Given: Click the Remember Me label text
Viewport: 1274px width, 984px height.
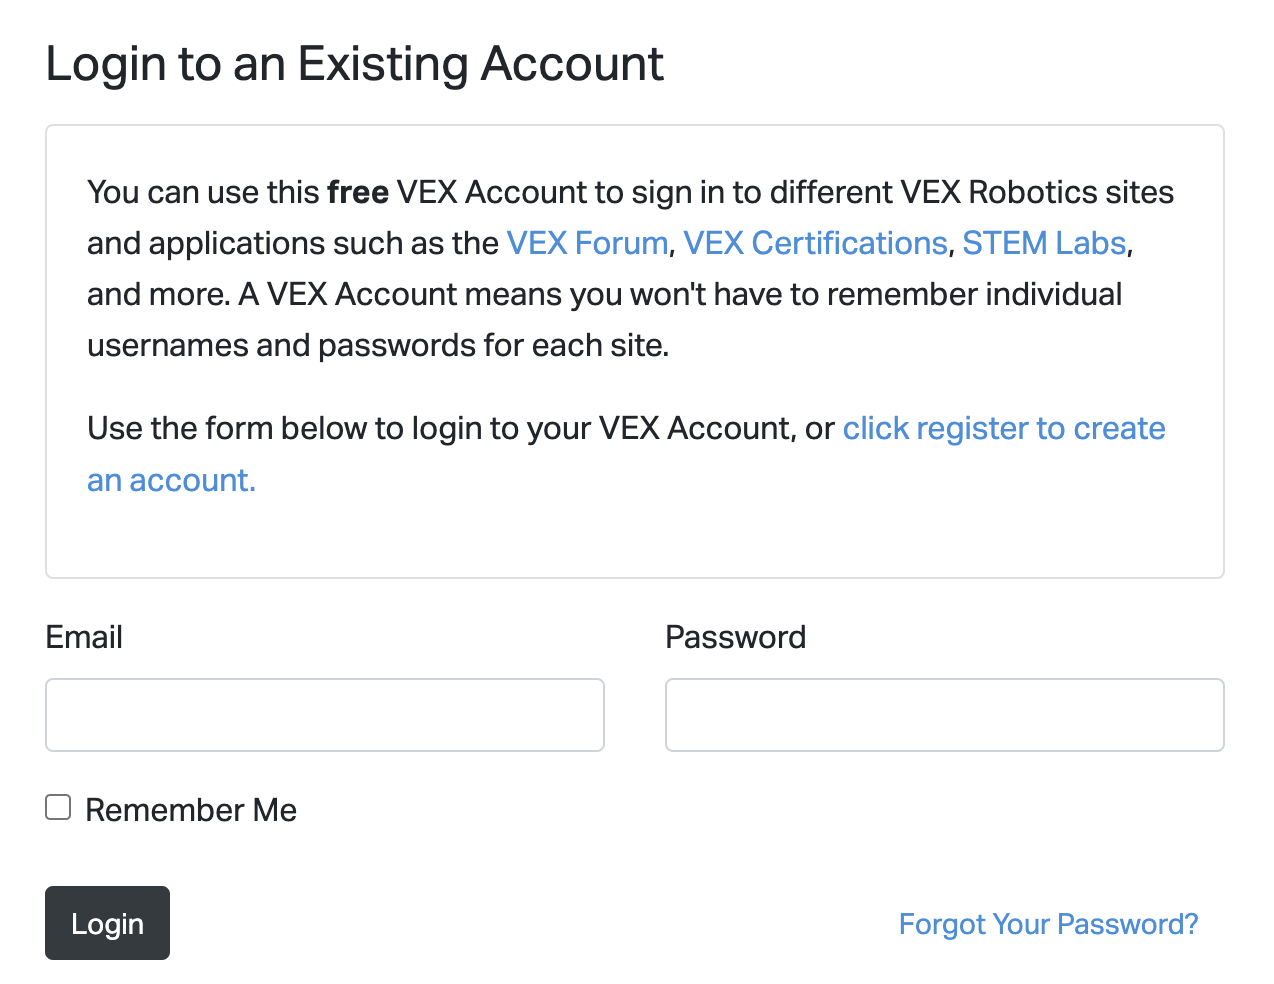Looking at the screenshot, I should [x=190, y=810].
